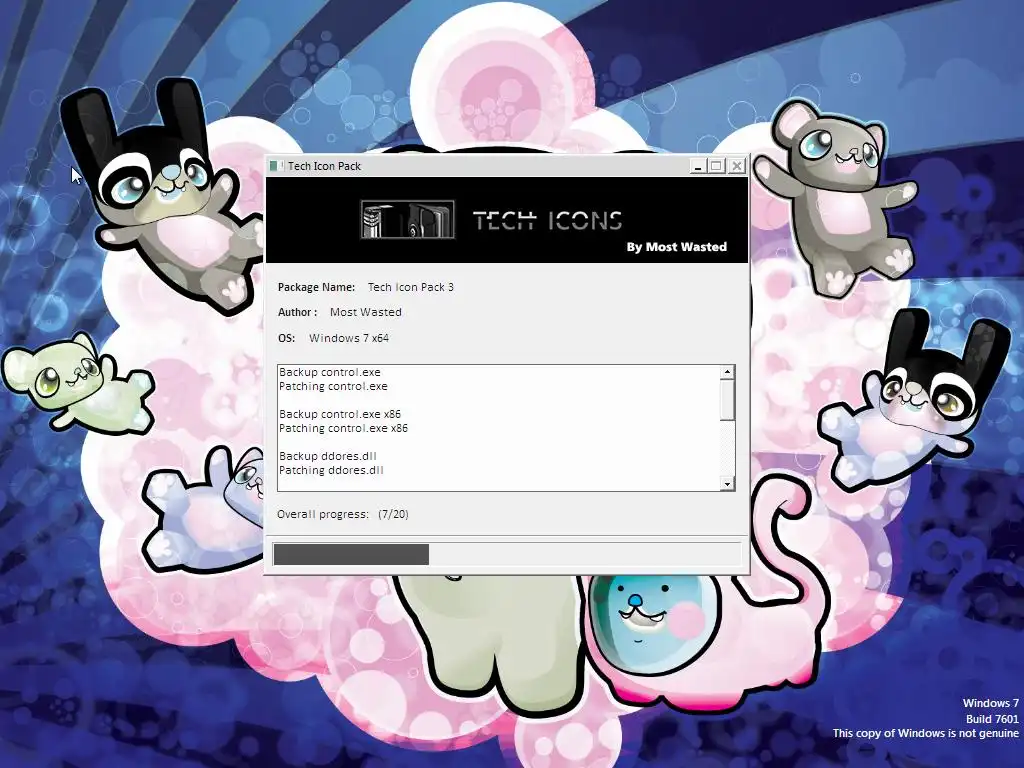This screenshot has height=768, width=1024.
Task: Click the 'Package Name:' label
Action: [x=316, y=287]
